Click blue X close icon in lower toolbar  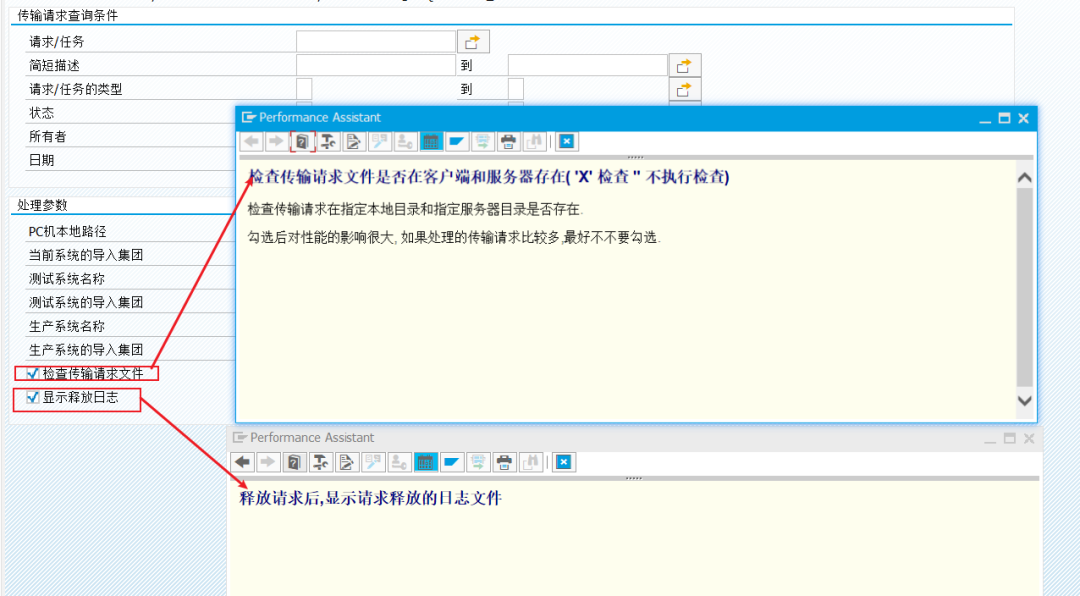pyautogui.click(x=563, y=462)
